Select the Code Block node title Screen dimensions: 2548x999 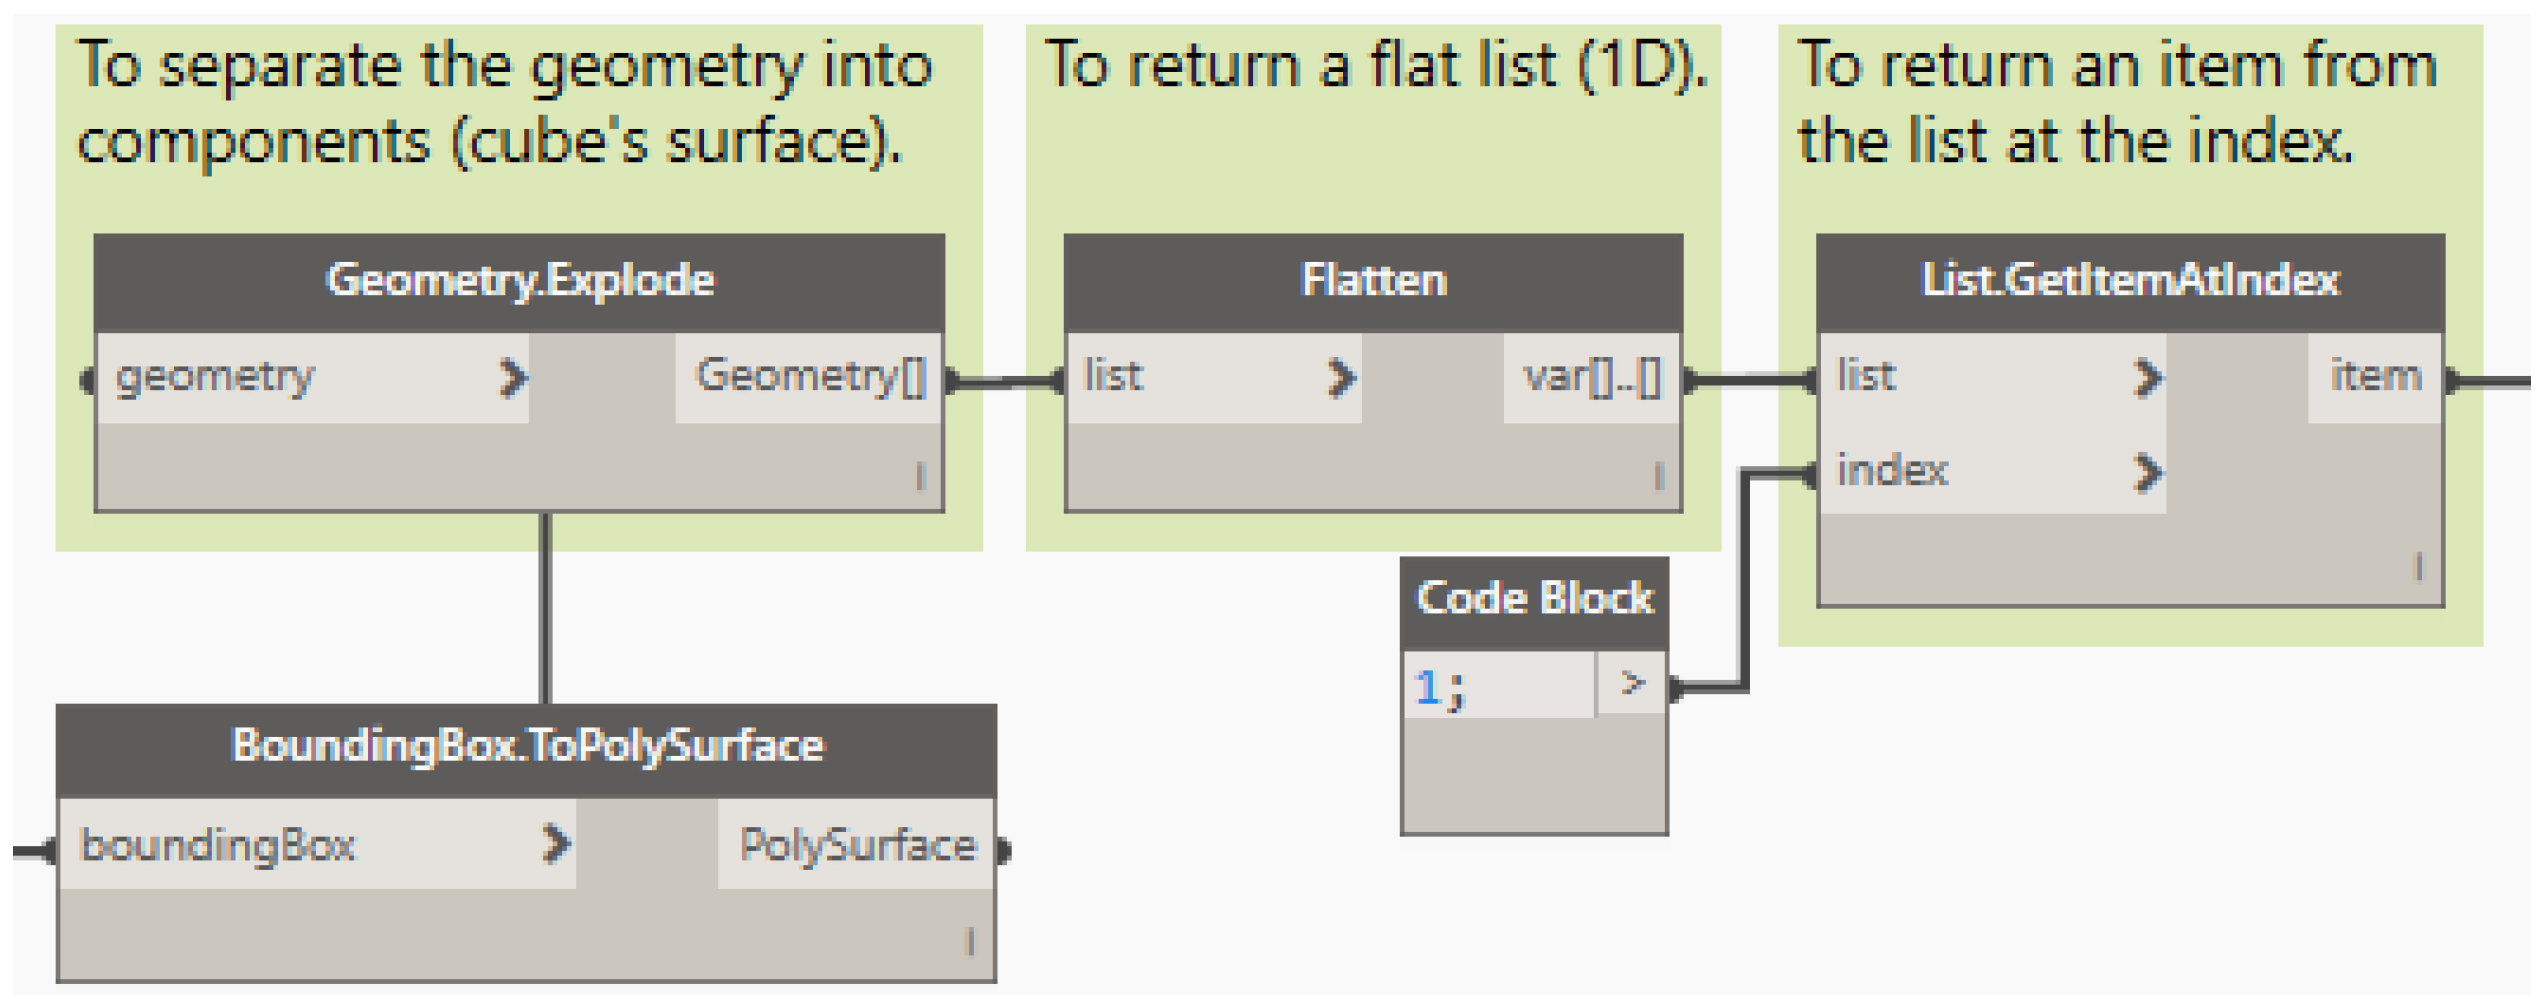1534,599
